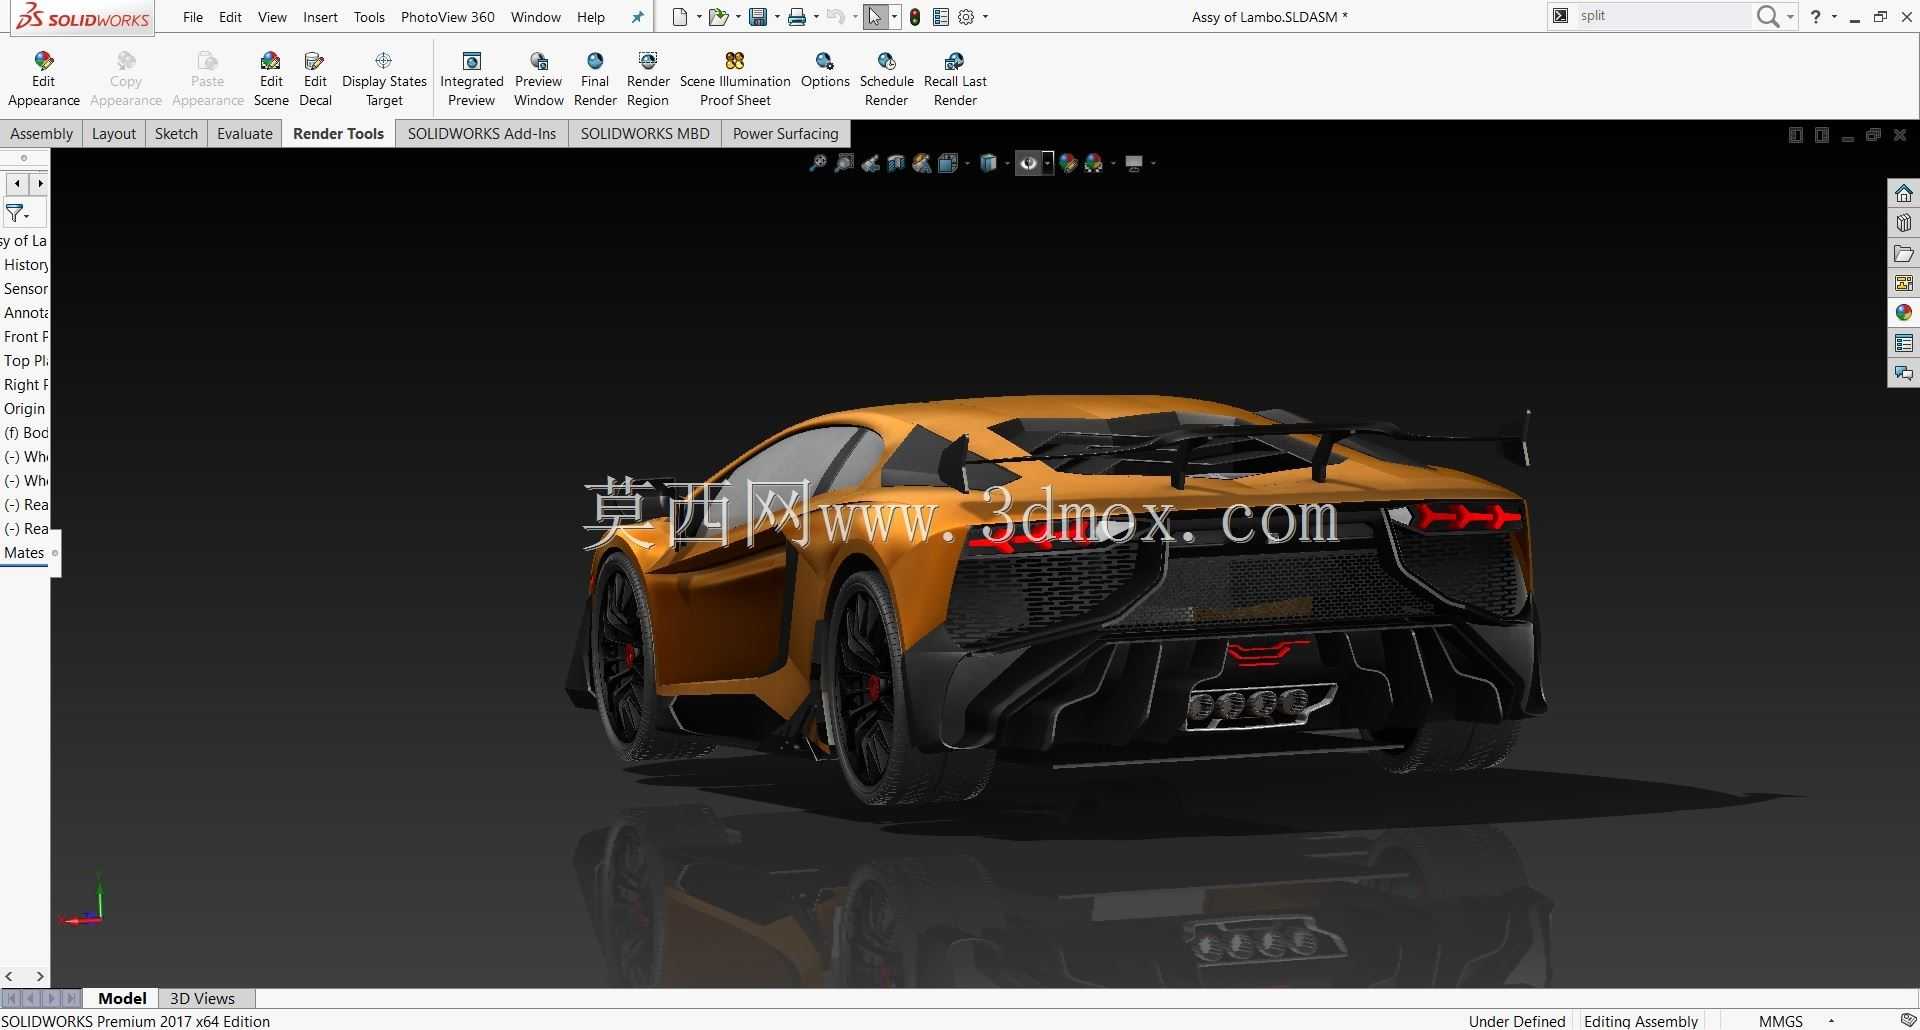Open the 3D Views tab
The height and width of the screenshot is (1030, 1920).
pyautogui.click(x=202, y=998)
